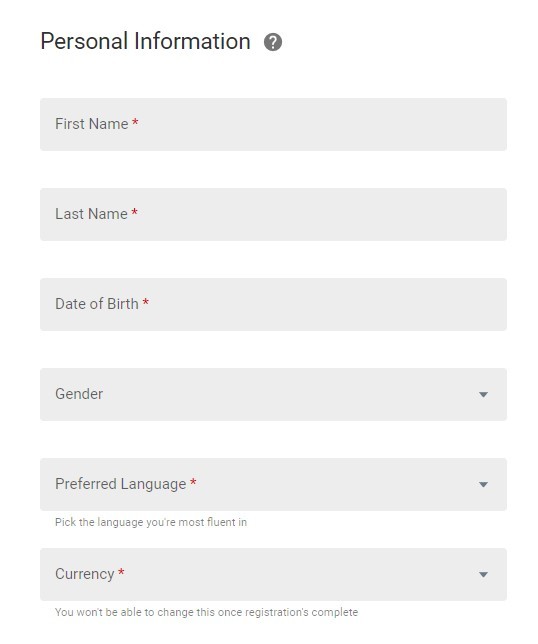
Task: Open the Gender dropdown
Action: pos(273,394)
